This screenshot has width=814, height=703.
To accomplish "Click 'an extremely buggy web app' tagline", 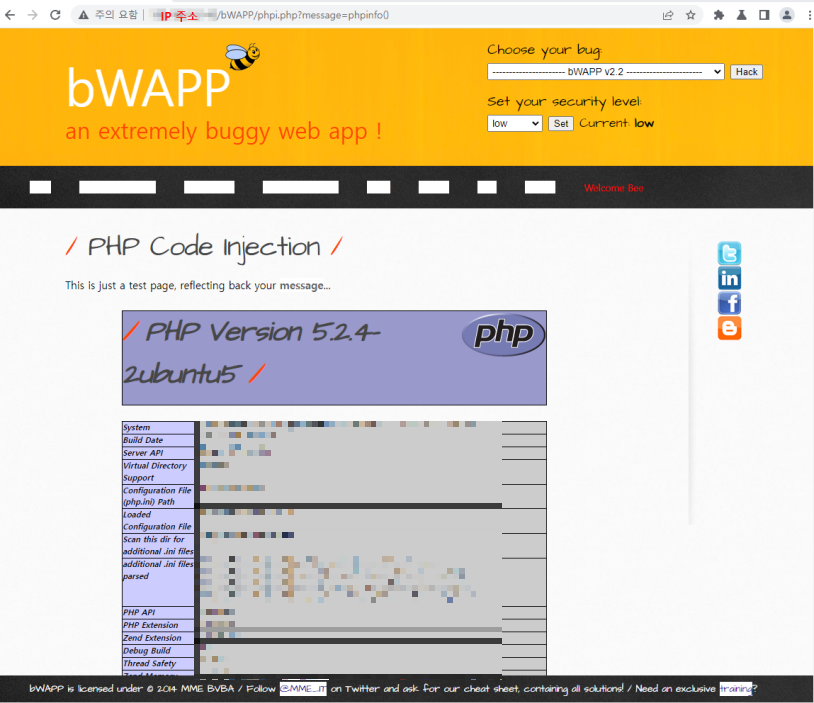I will (224, 131).
